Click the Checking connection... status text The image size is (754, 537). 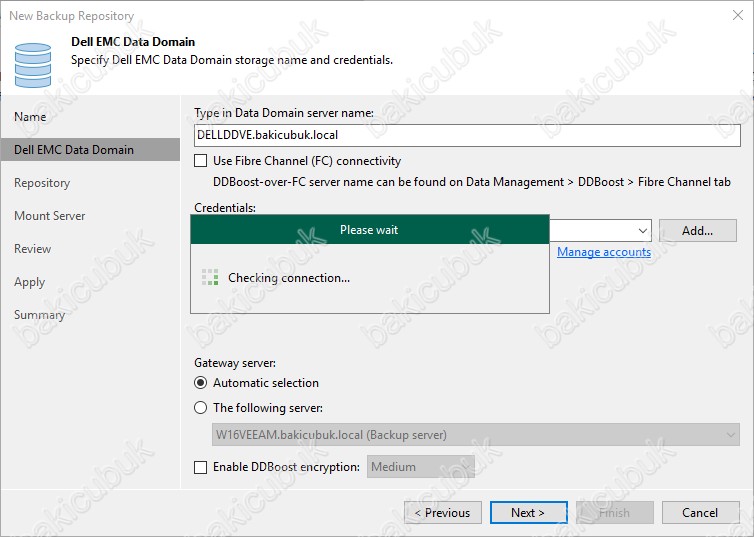[289, 278]
